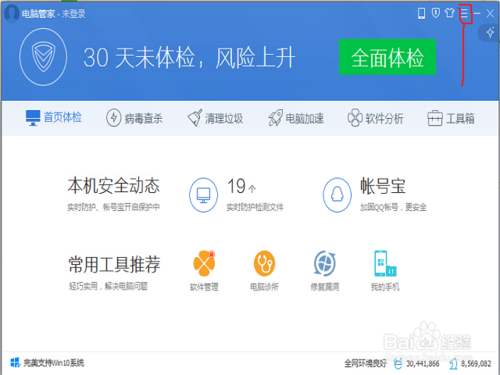Click the 常用工具推荐 heading

point(114,265)
